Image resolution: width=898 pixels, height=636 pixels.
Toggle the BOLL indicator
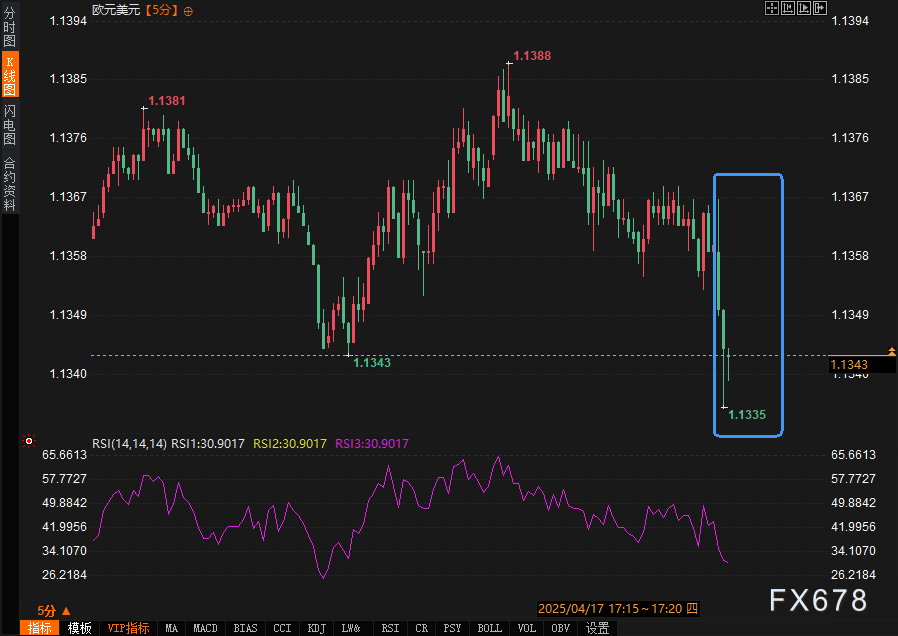pyautogui.click(x=489, y=628)
